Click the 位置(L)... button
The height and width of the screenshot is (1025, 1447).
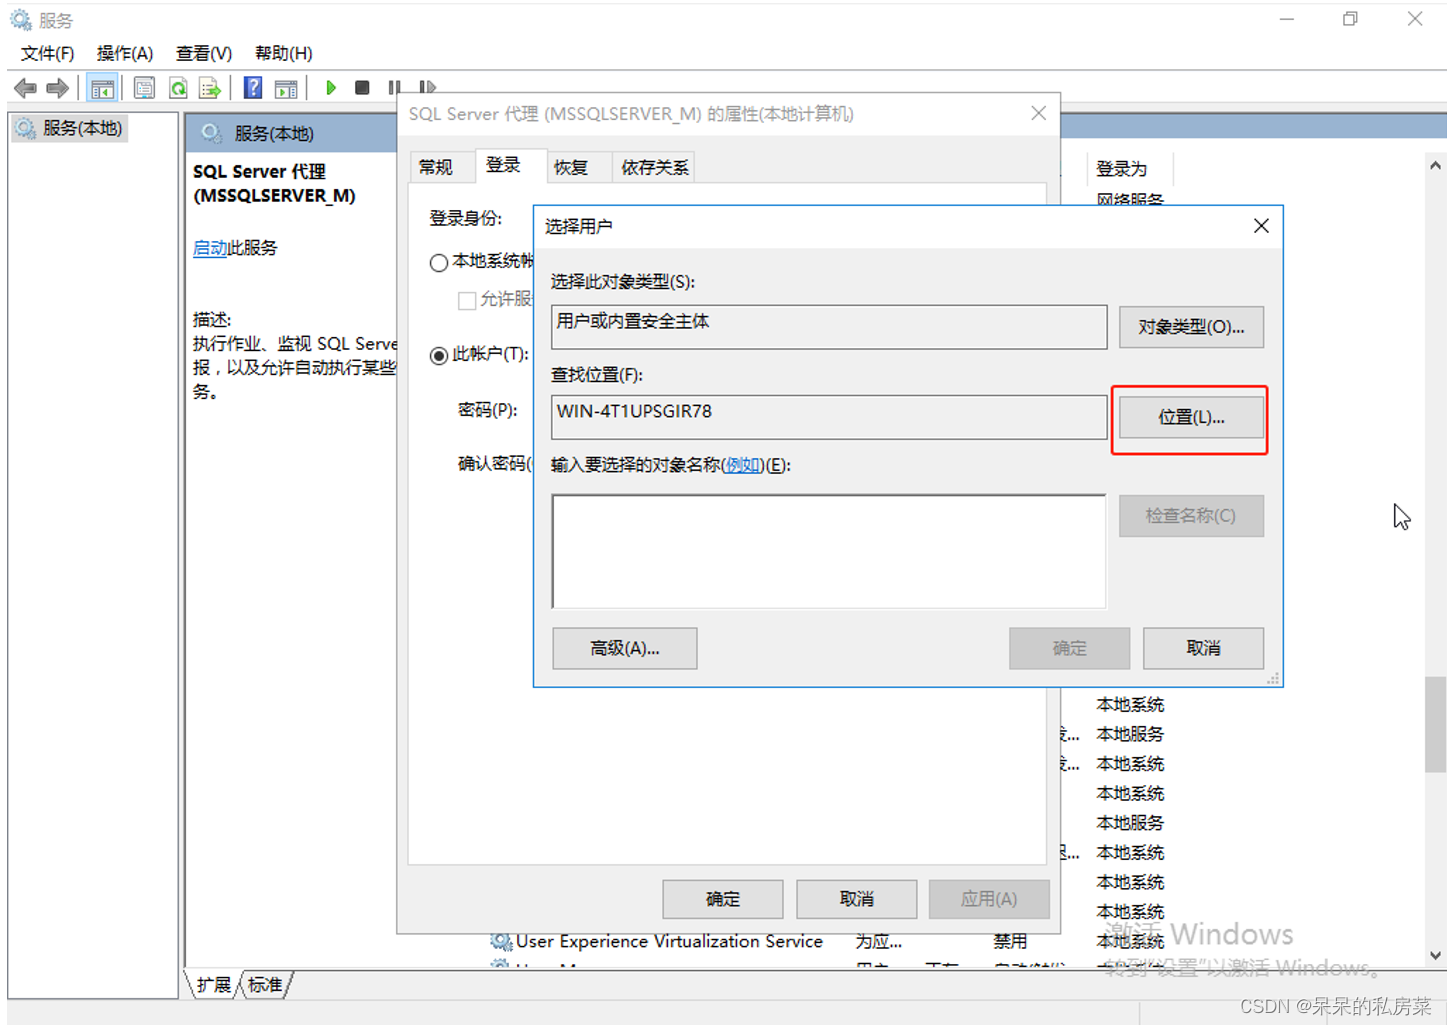[1191, 417]
